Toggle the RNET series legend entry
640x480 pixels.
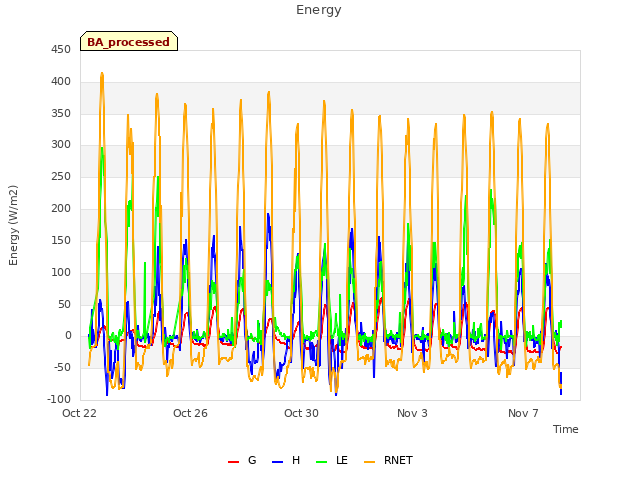[388, 460]
